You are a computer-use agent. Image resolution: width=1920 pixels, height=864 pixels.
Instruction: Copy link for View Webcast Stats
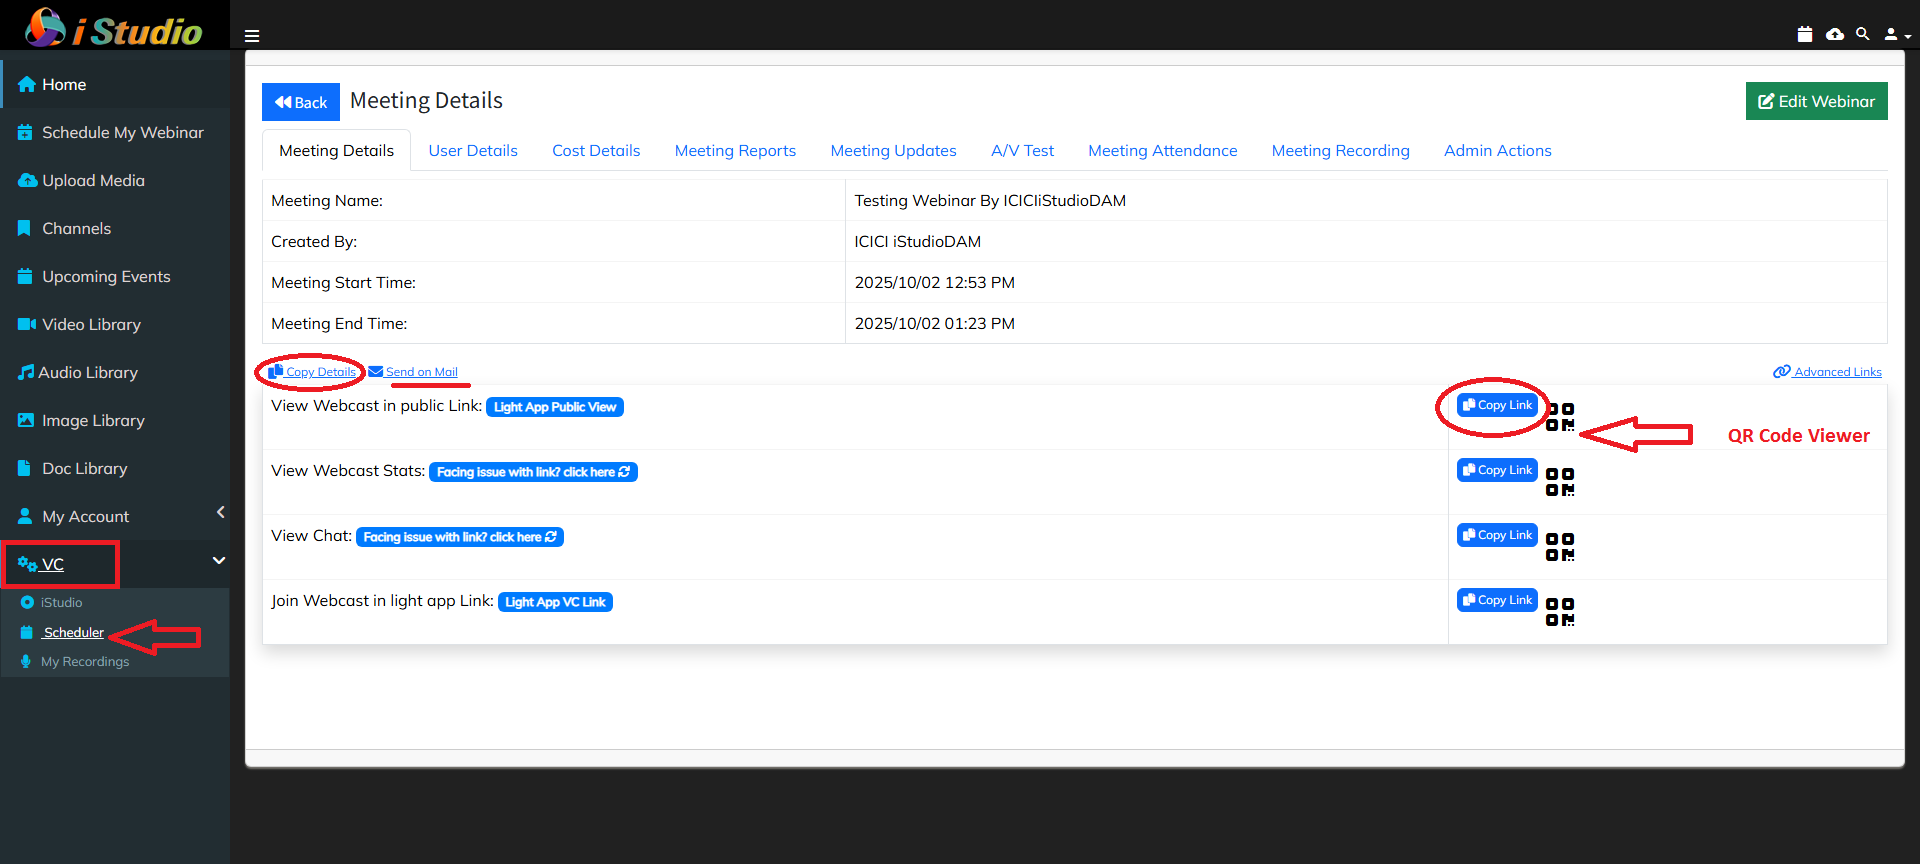pyautogui.click(x=1497, y=470)
